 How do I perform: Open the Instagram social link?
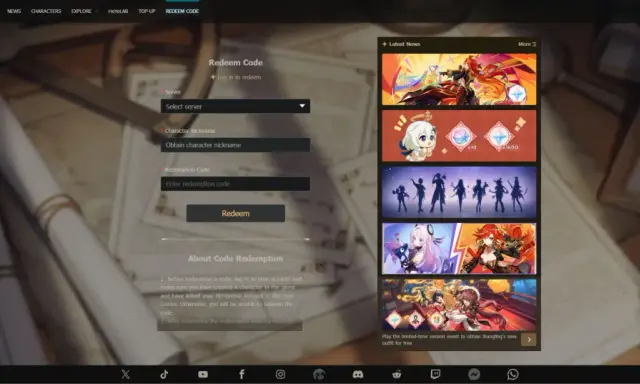point(280,374)
